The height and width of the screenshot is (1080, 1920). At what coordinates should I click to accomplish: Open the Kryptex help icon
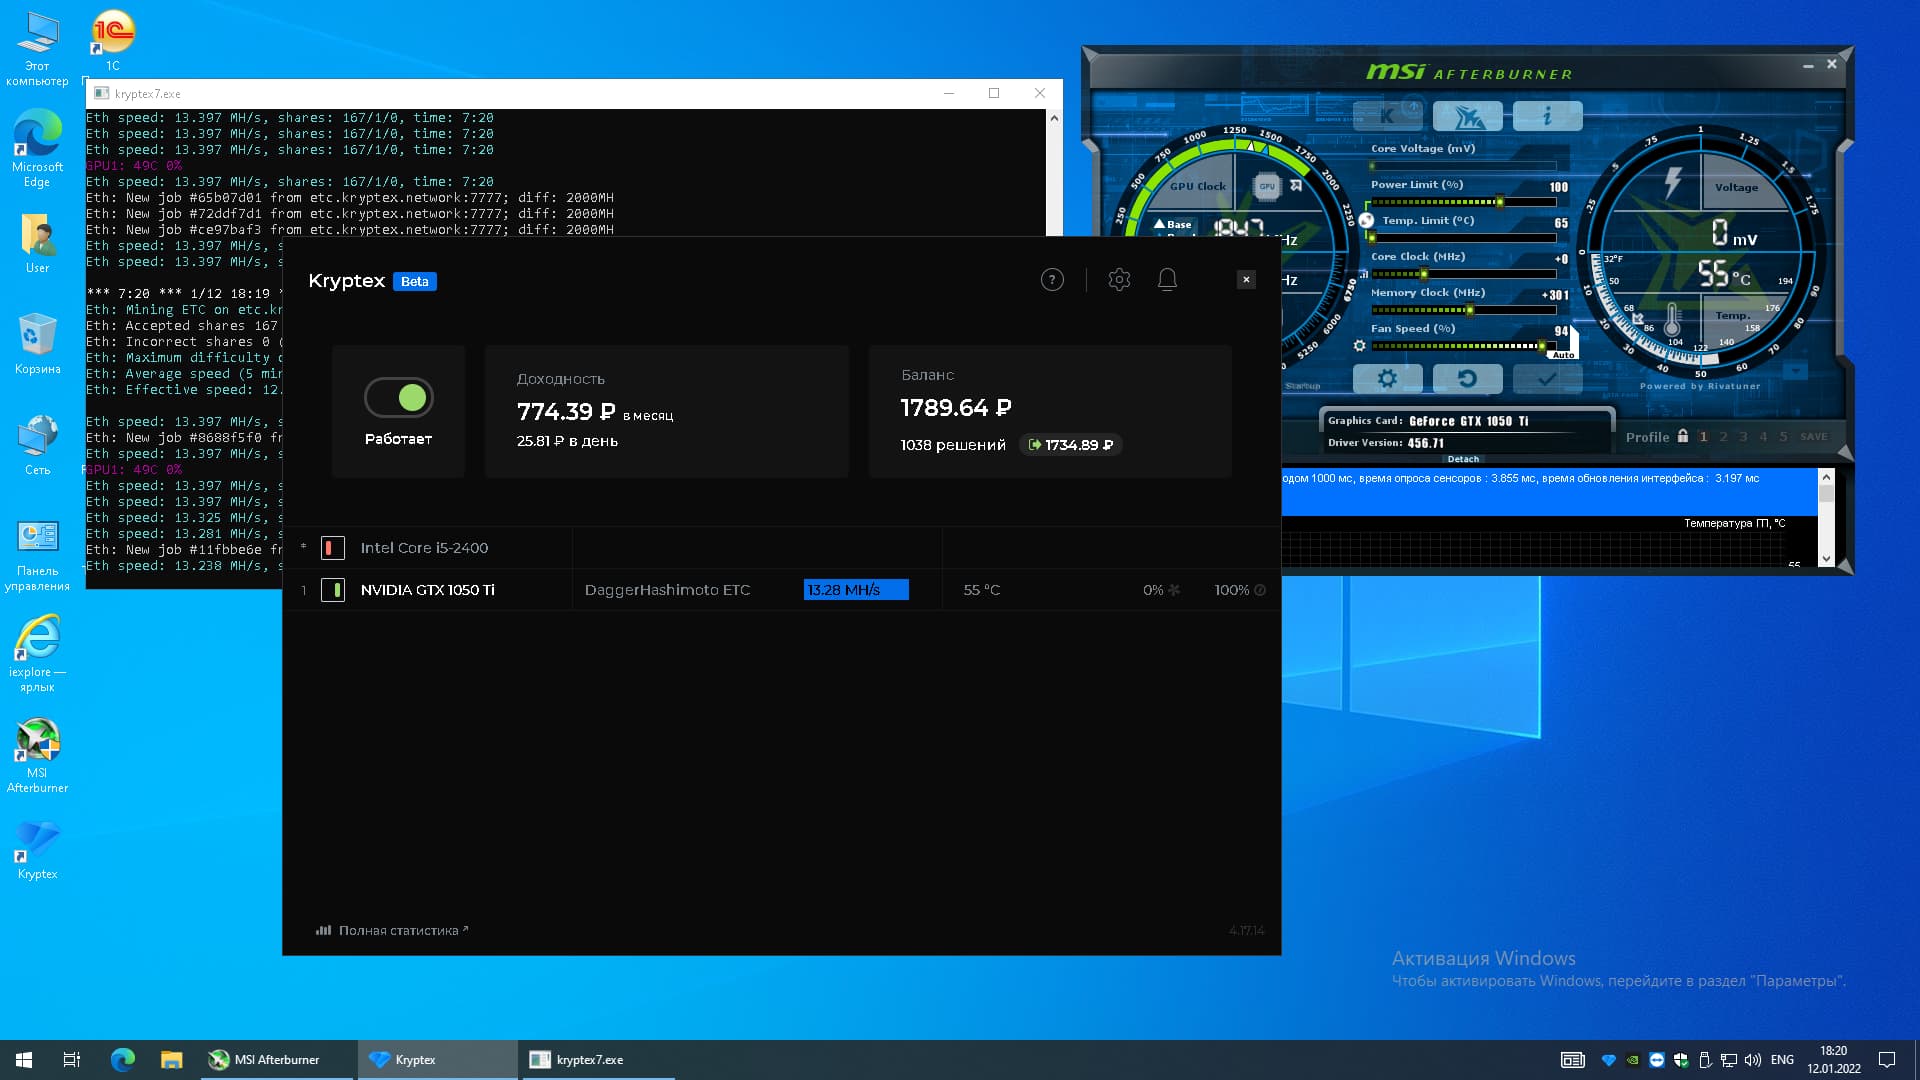click(x=1052, y=280)
